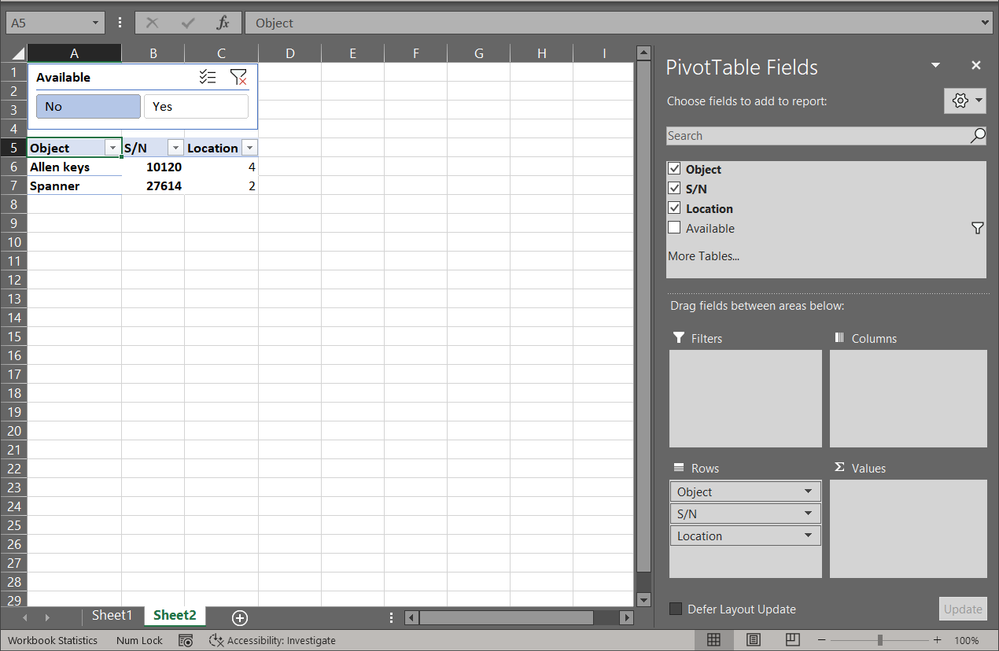This screenshot has height=651, width=999.
Task: Zoom out with the minus button
Action: tap(821, 640)
